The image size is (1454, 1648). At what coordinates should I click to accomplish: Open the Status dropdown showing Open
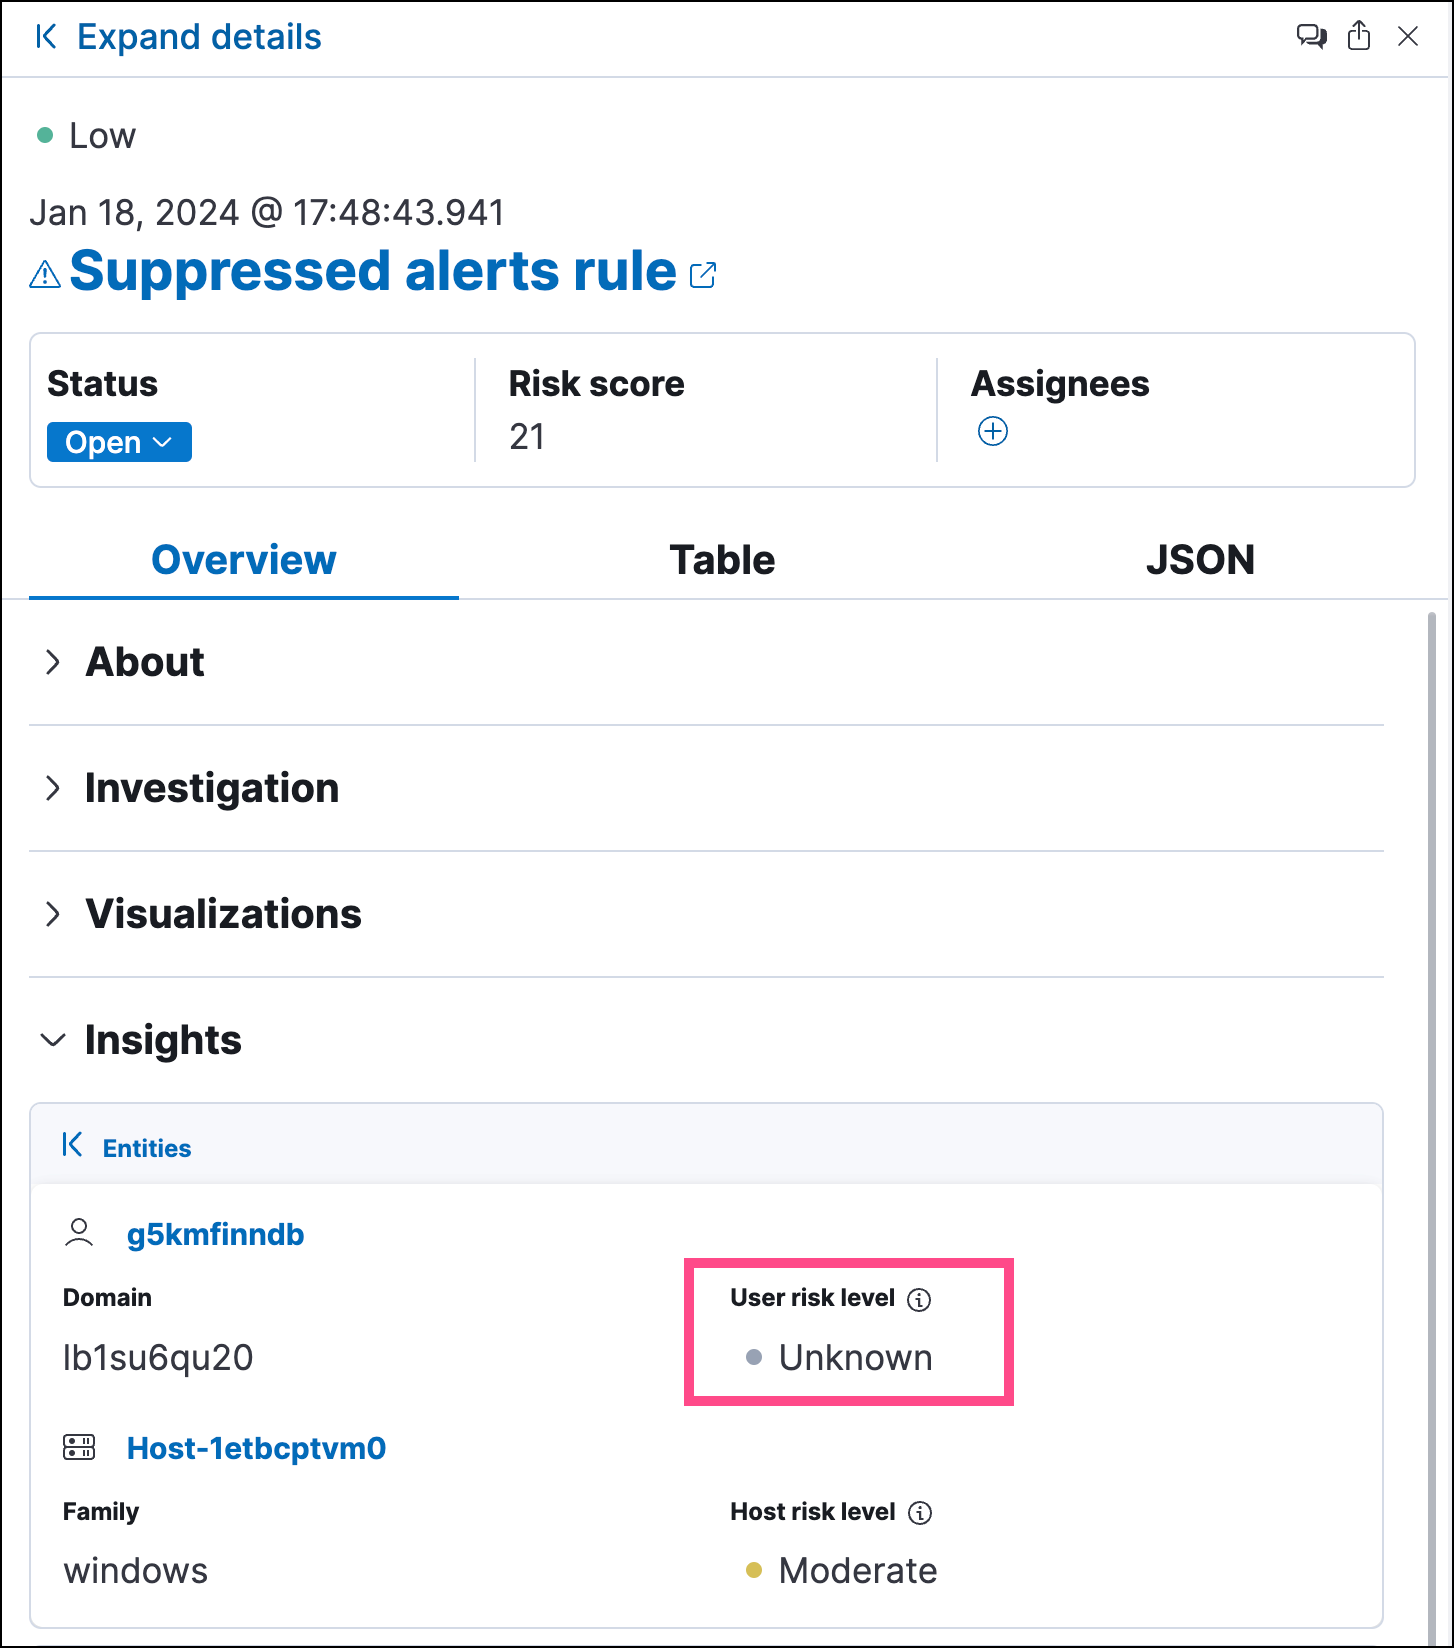[119, 442]
